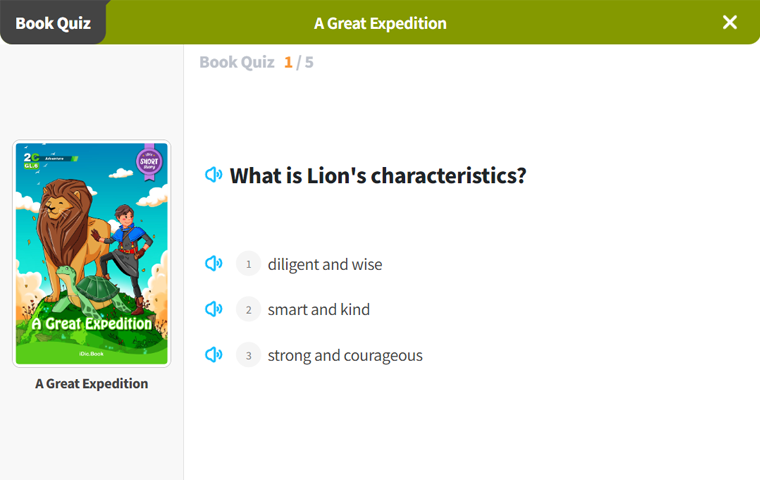This screenshot has width=760, height=480.
Task: Select the numbered circle for option 2
Action: [248, 309]
